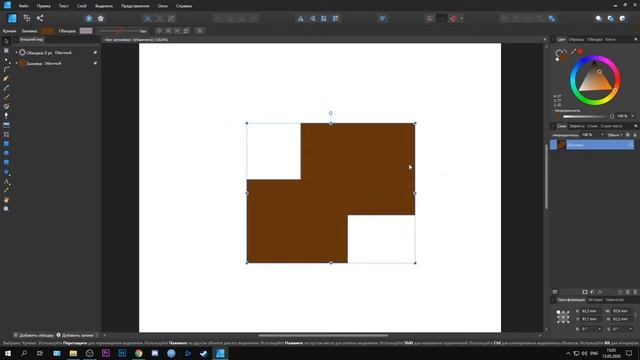This screenshot has width=640, height=360.
Task: Switch to the Swatches tab
Action: point(576,39)
